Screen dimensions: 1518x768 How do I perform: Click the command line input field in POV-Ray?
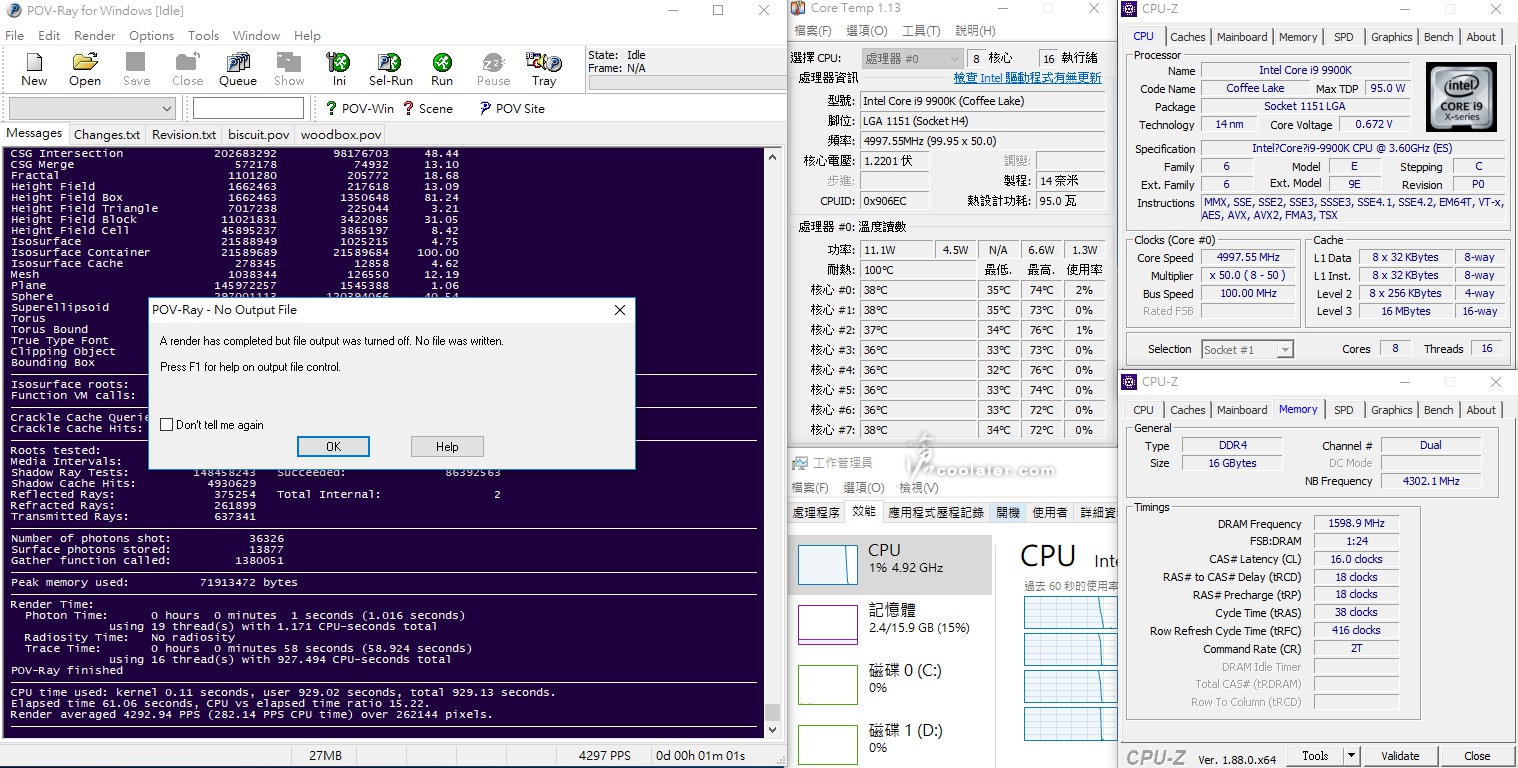[248, 108]
